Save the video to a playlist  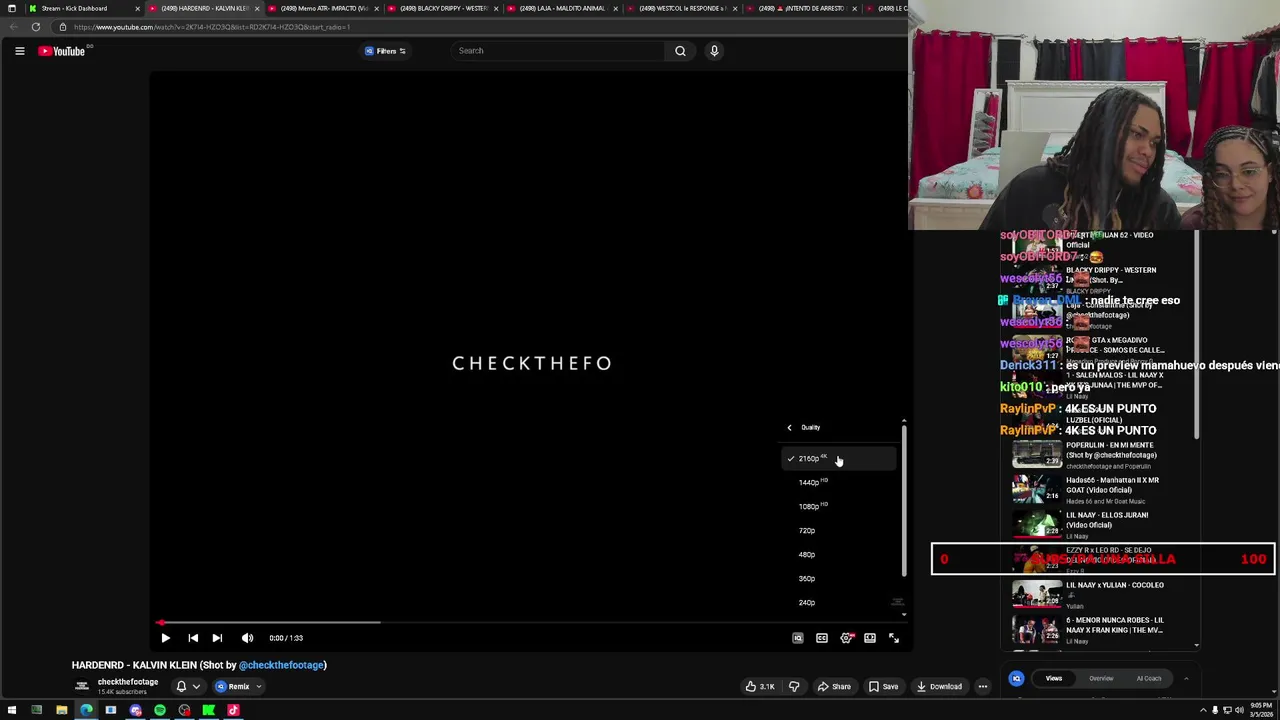[x=883, y=687]
